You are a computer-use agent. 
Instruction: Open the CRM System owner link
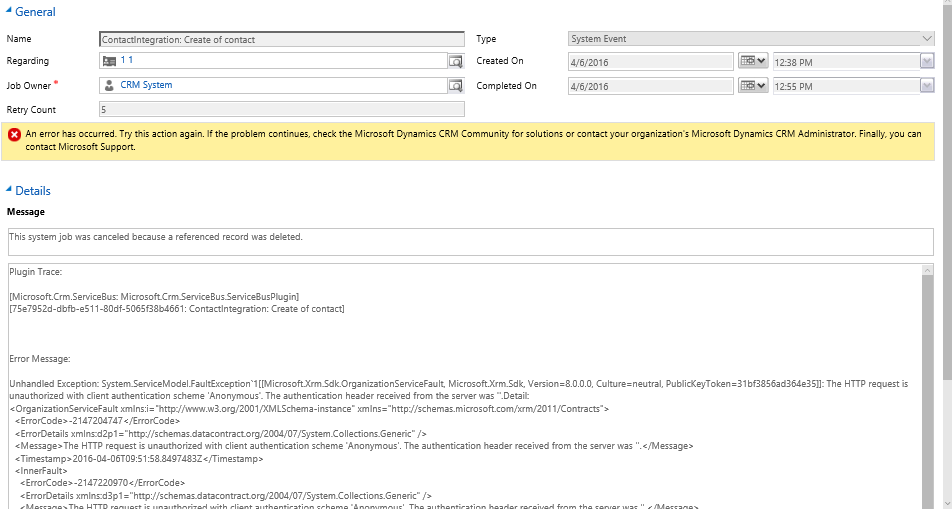[x=146, y=86]
